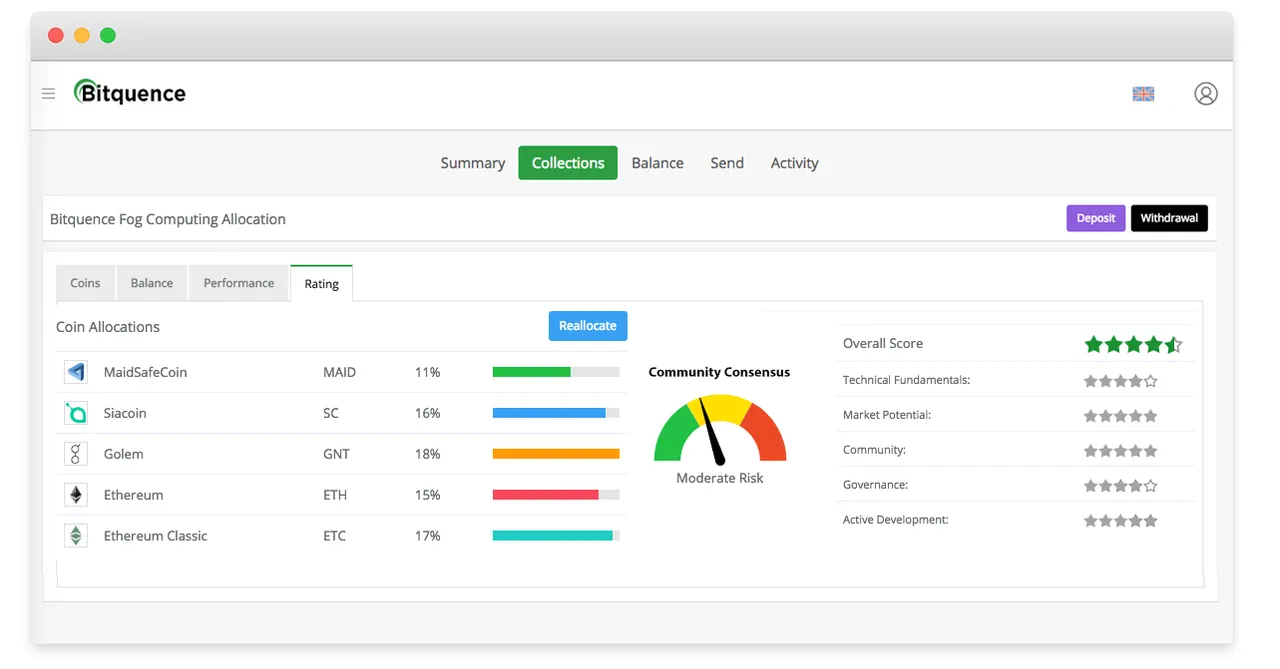Click the SC ticker symbol

331,413
